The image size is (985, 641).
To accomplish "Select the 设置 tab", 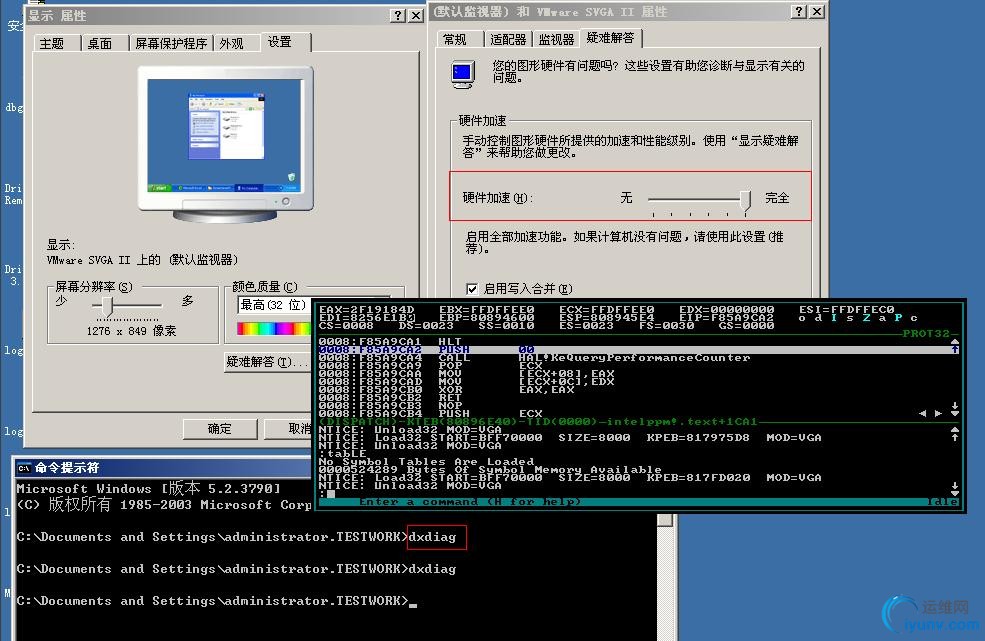I will coord(280,41).
